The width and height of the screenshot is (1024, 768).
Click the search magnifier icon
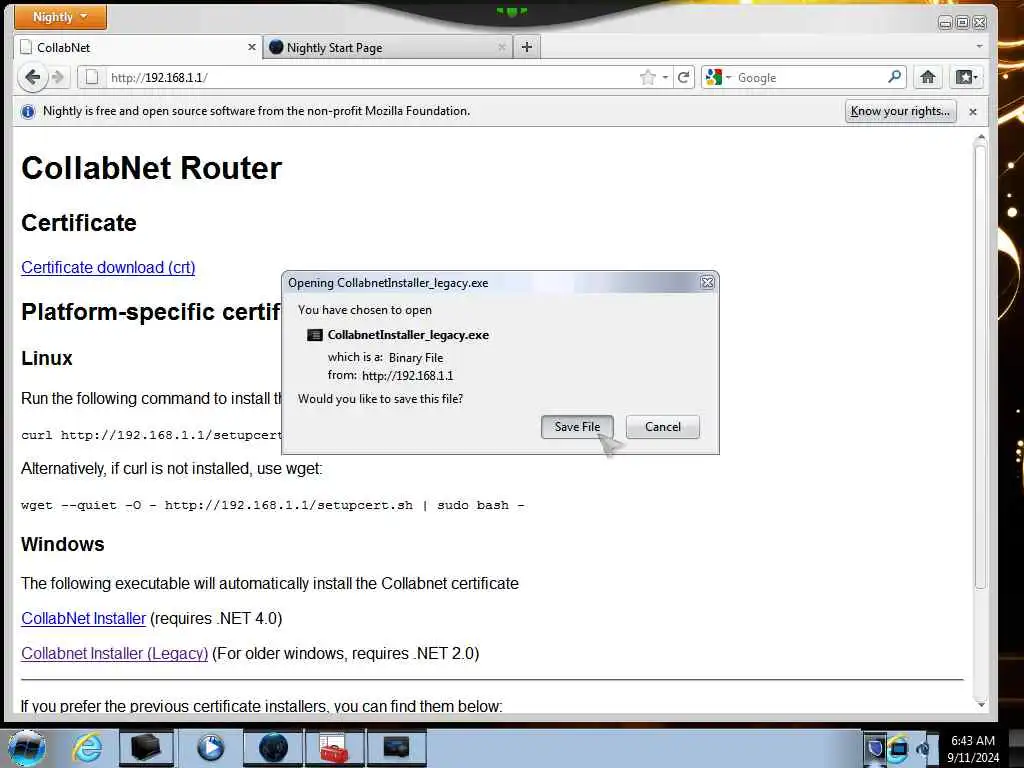[x=895, y=77]
